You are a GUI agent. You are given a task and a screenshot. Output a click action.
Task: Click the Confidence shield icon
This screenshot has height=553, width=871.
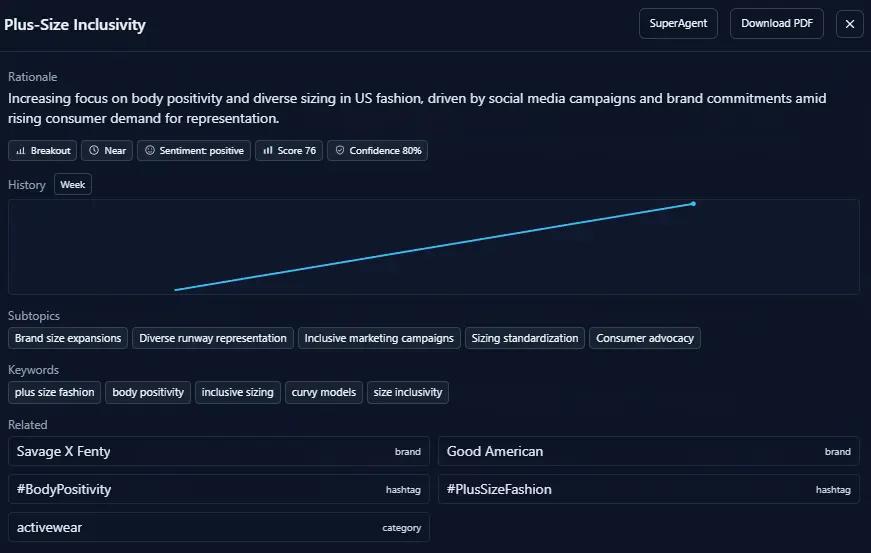[340, 151]
